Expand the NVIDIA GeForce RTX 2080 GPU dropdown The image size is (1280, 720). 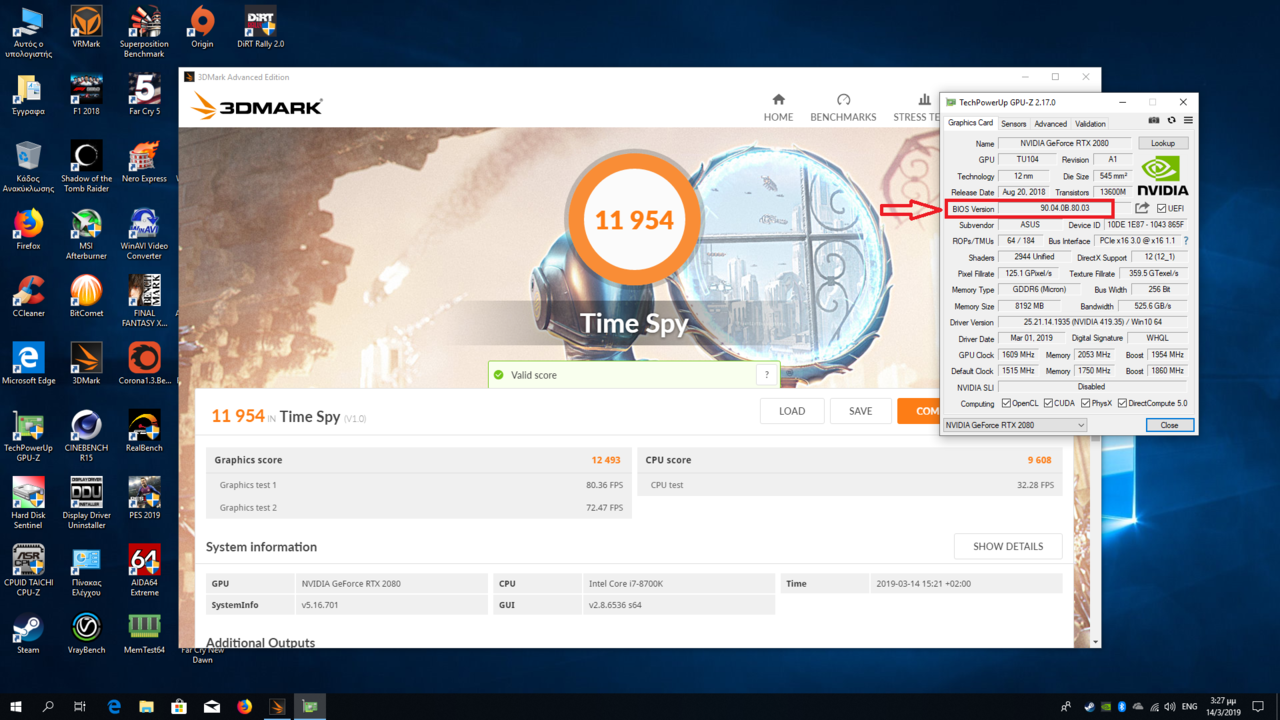[x=1015, y=425]
